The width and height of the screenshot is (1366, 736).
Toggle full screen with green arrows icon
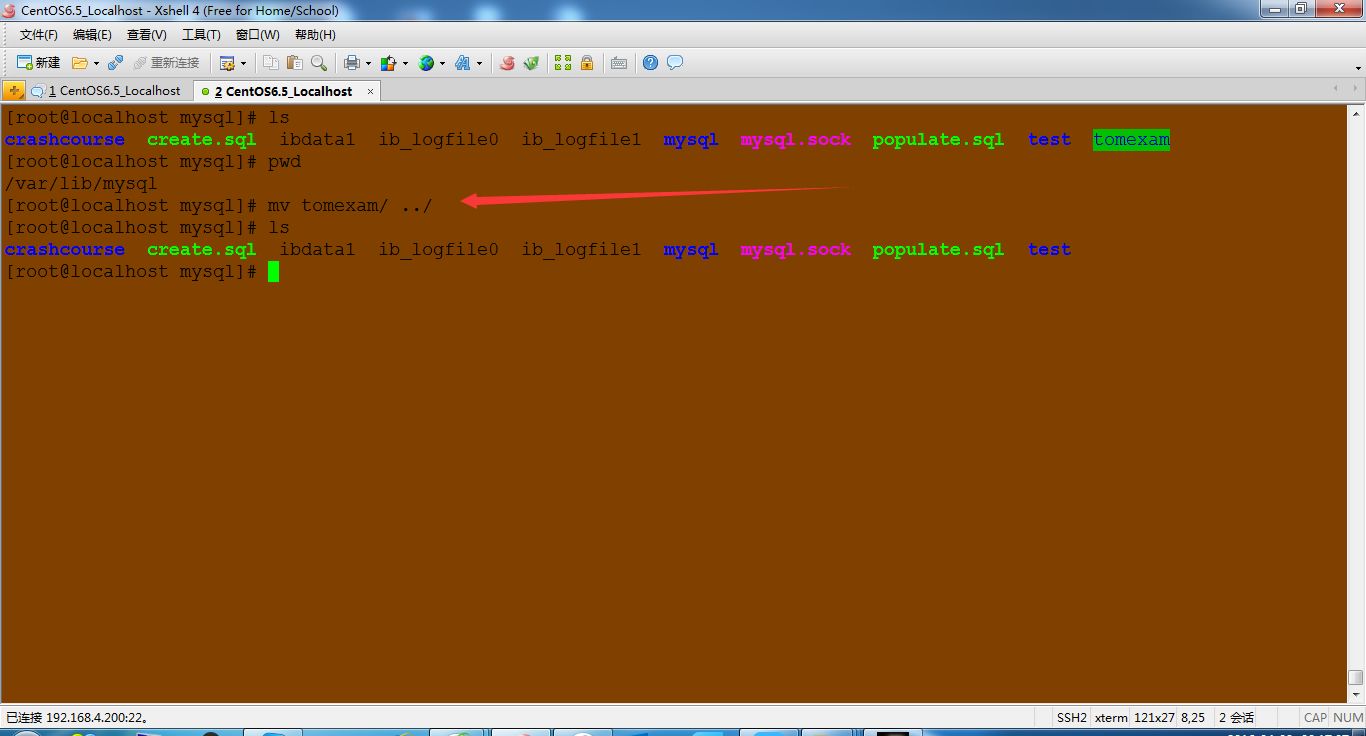coord(563,63)
